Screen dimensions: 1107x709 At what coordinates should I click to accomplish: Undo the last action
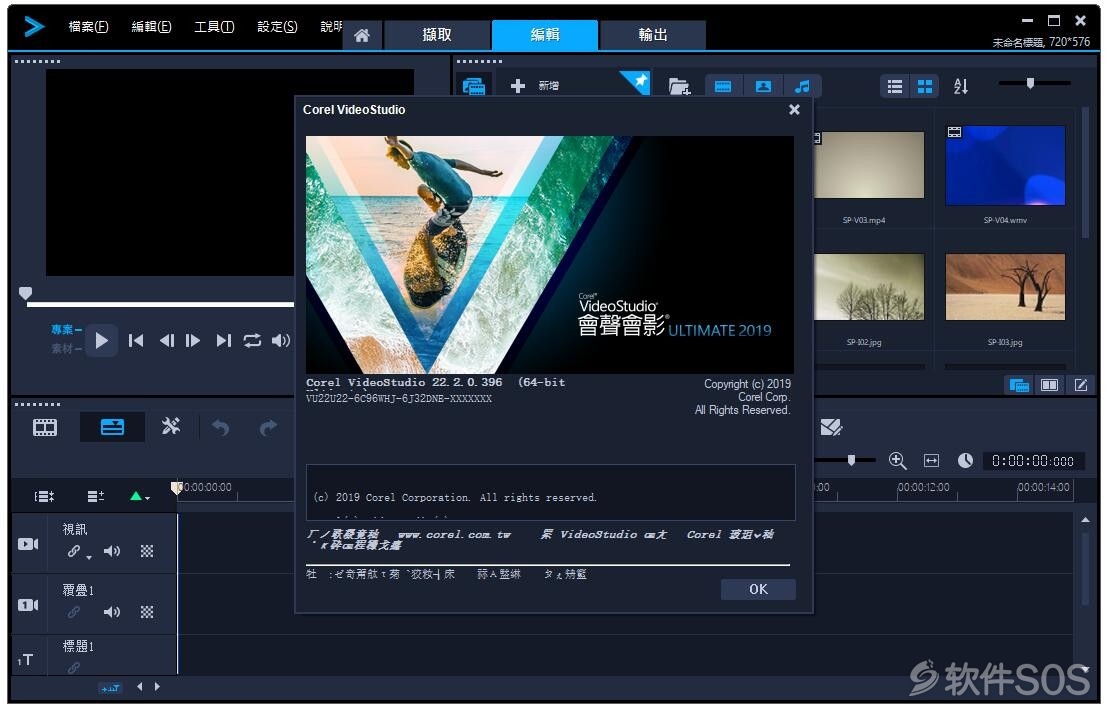coord(221,427)
